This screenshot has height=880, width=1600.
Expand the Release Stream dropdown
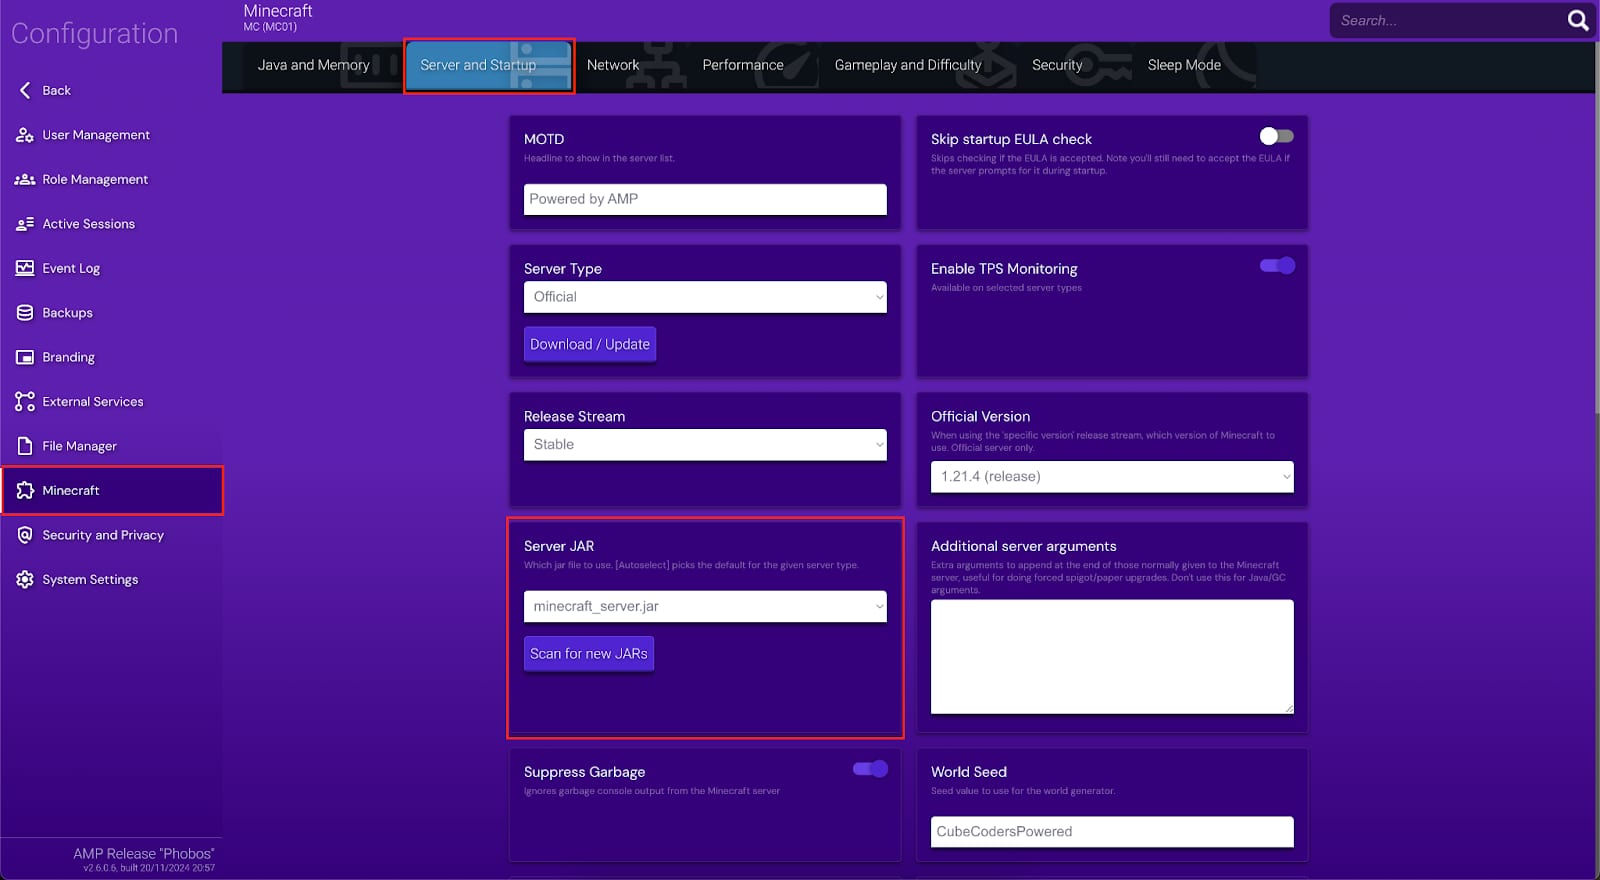coord(705,445)
